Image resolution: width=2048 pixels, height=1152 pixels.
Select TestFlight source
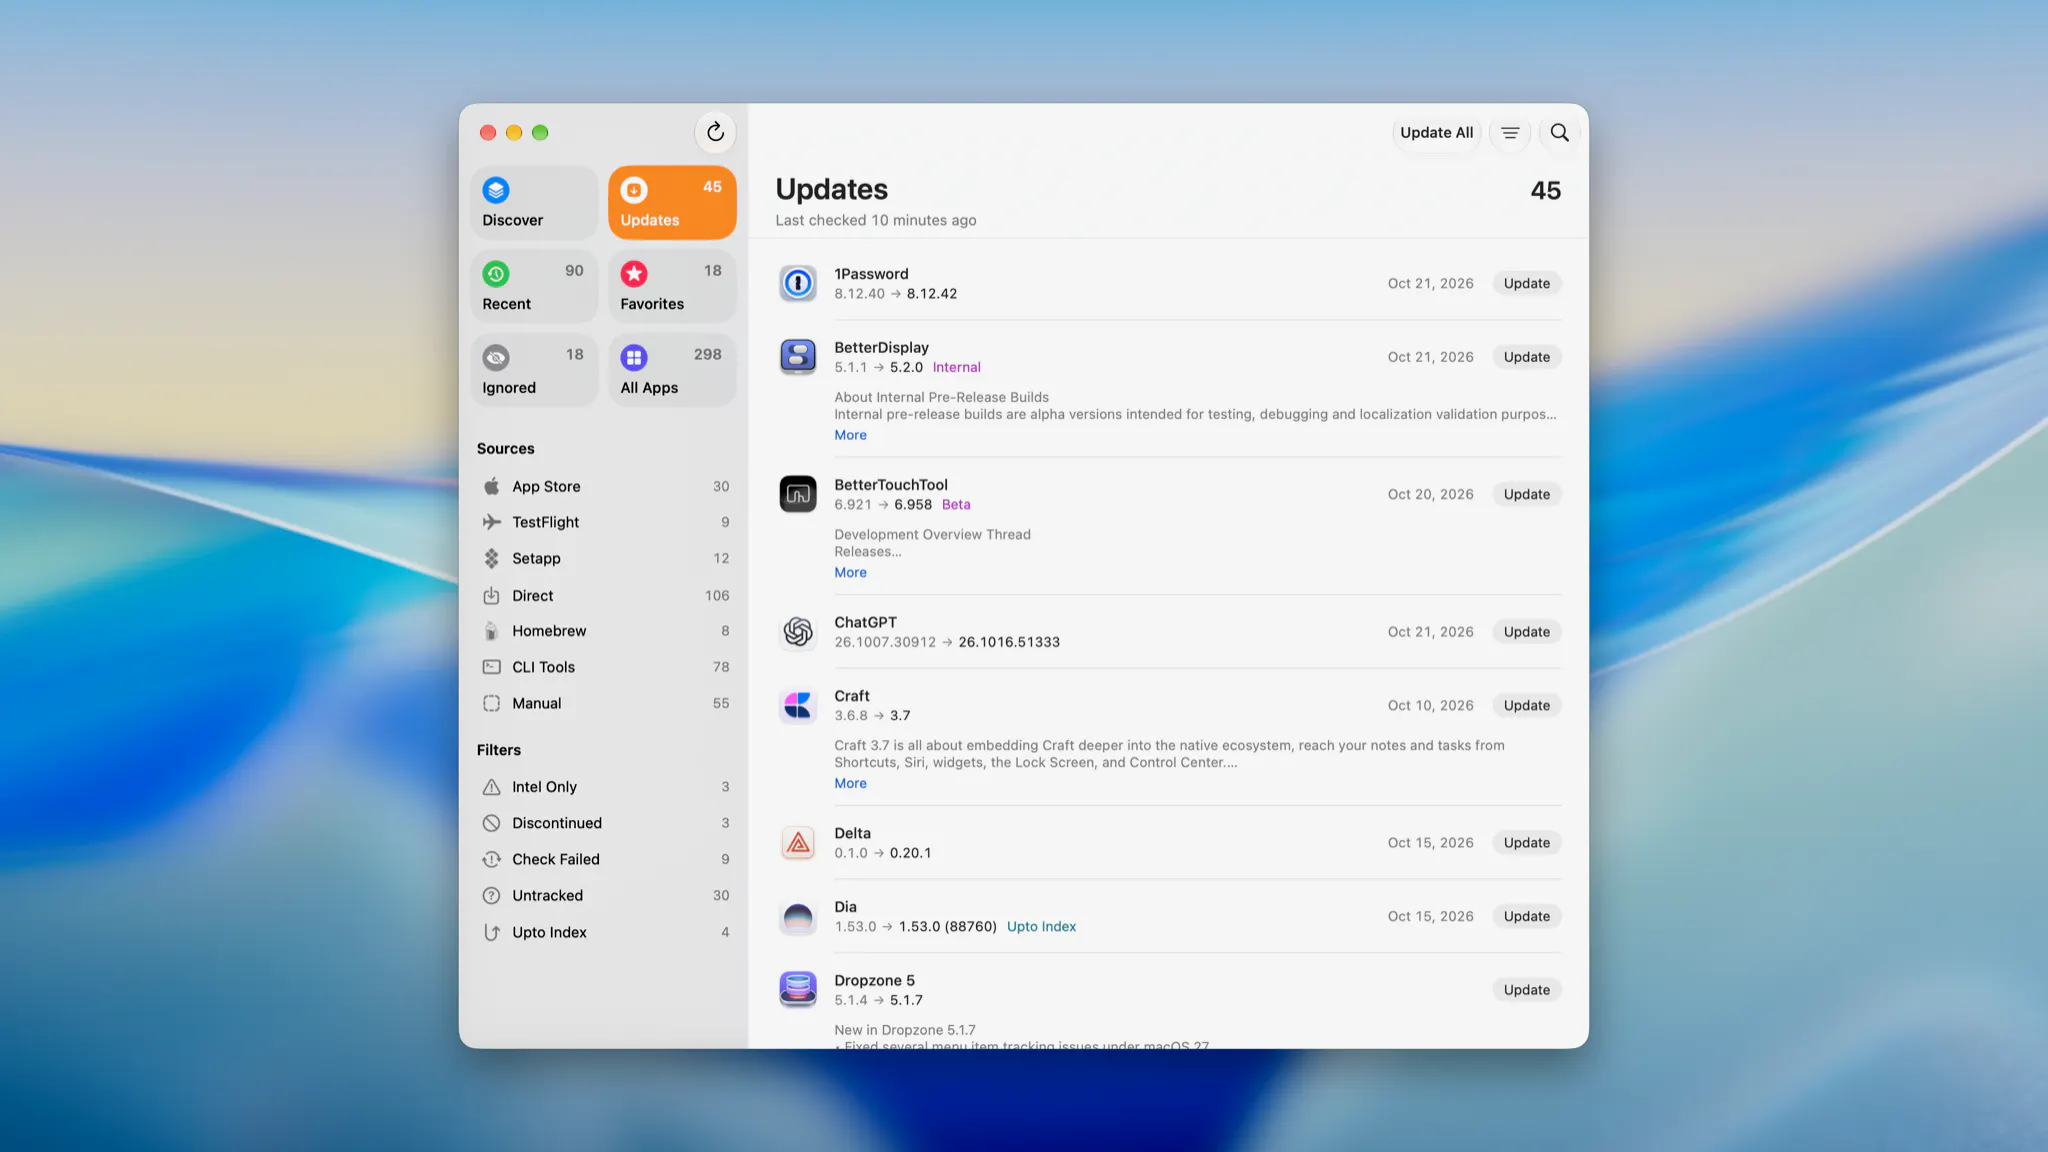[x=604, y=522]
